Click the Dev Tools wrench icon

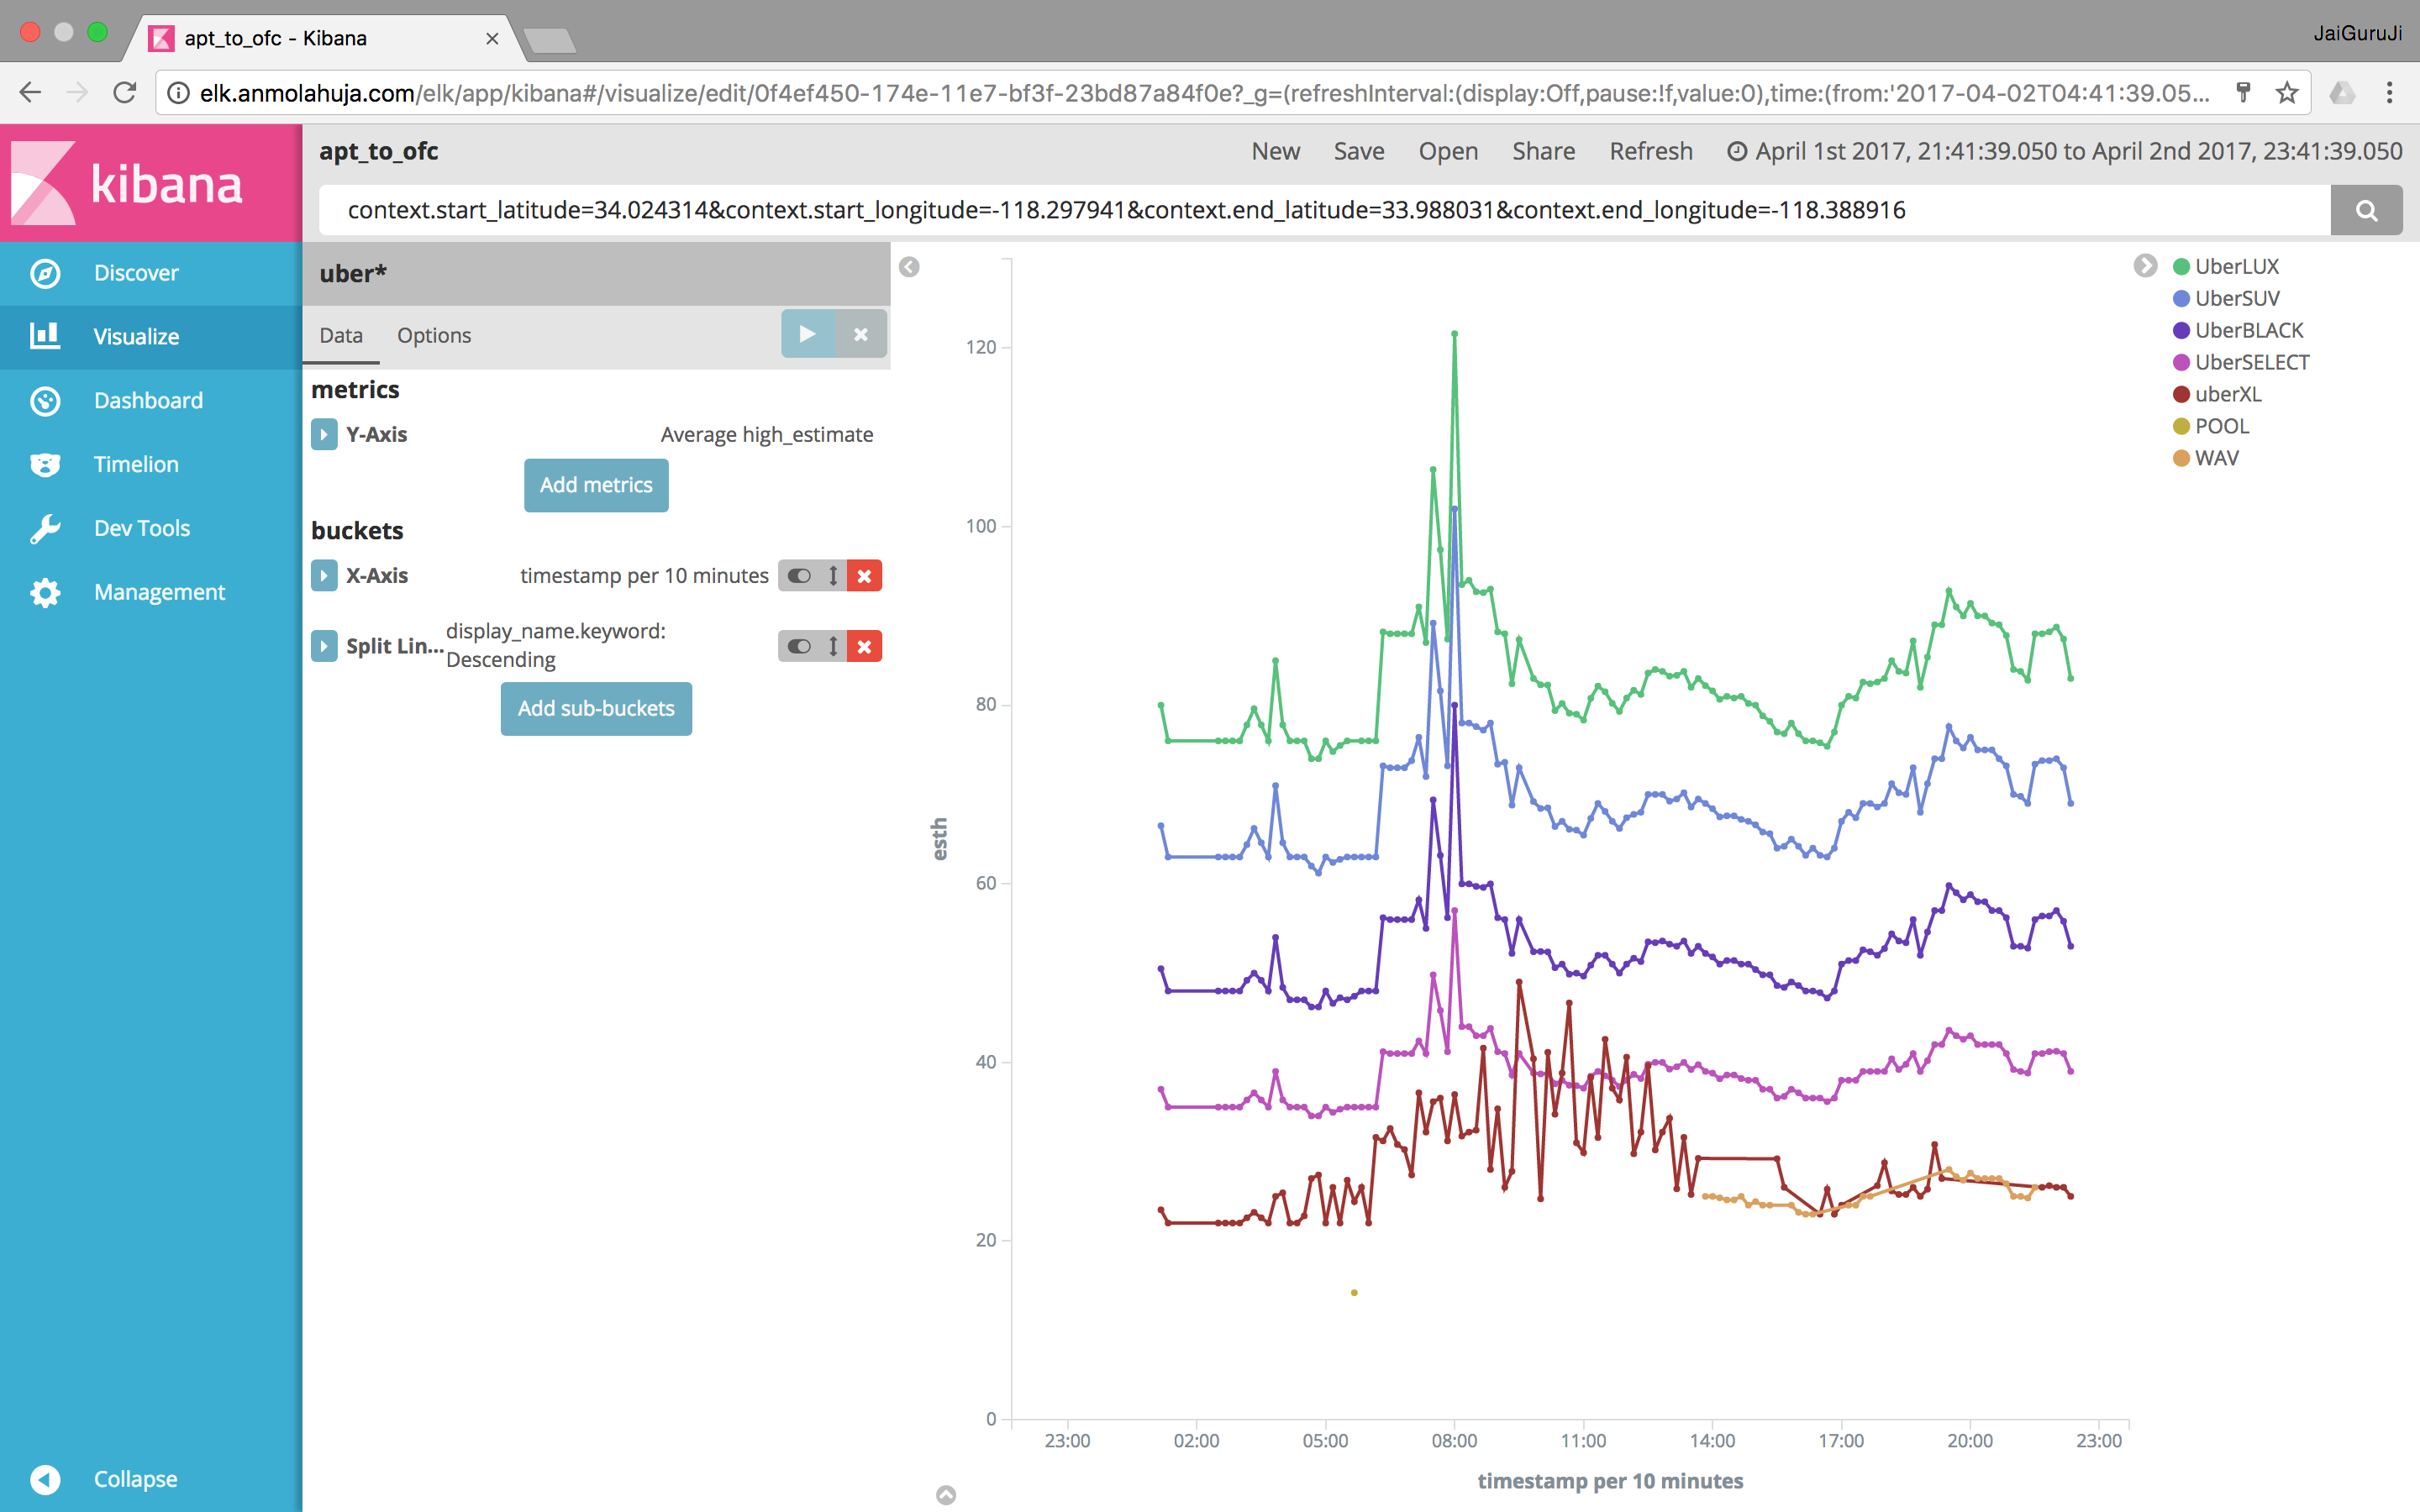point(45,528)
